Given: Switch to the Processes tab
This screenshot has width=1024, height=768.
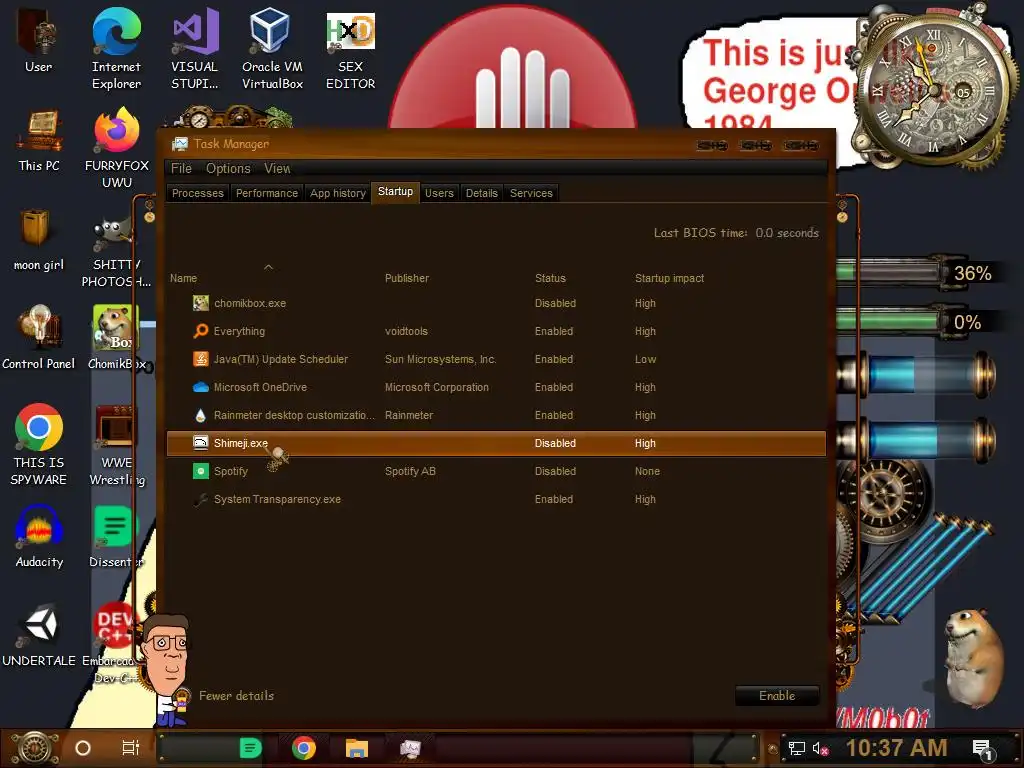Looking at the screenshot, I should point(198,193).
